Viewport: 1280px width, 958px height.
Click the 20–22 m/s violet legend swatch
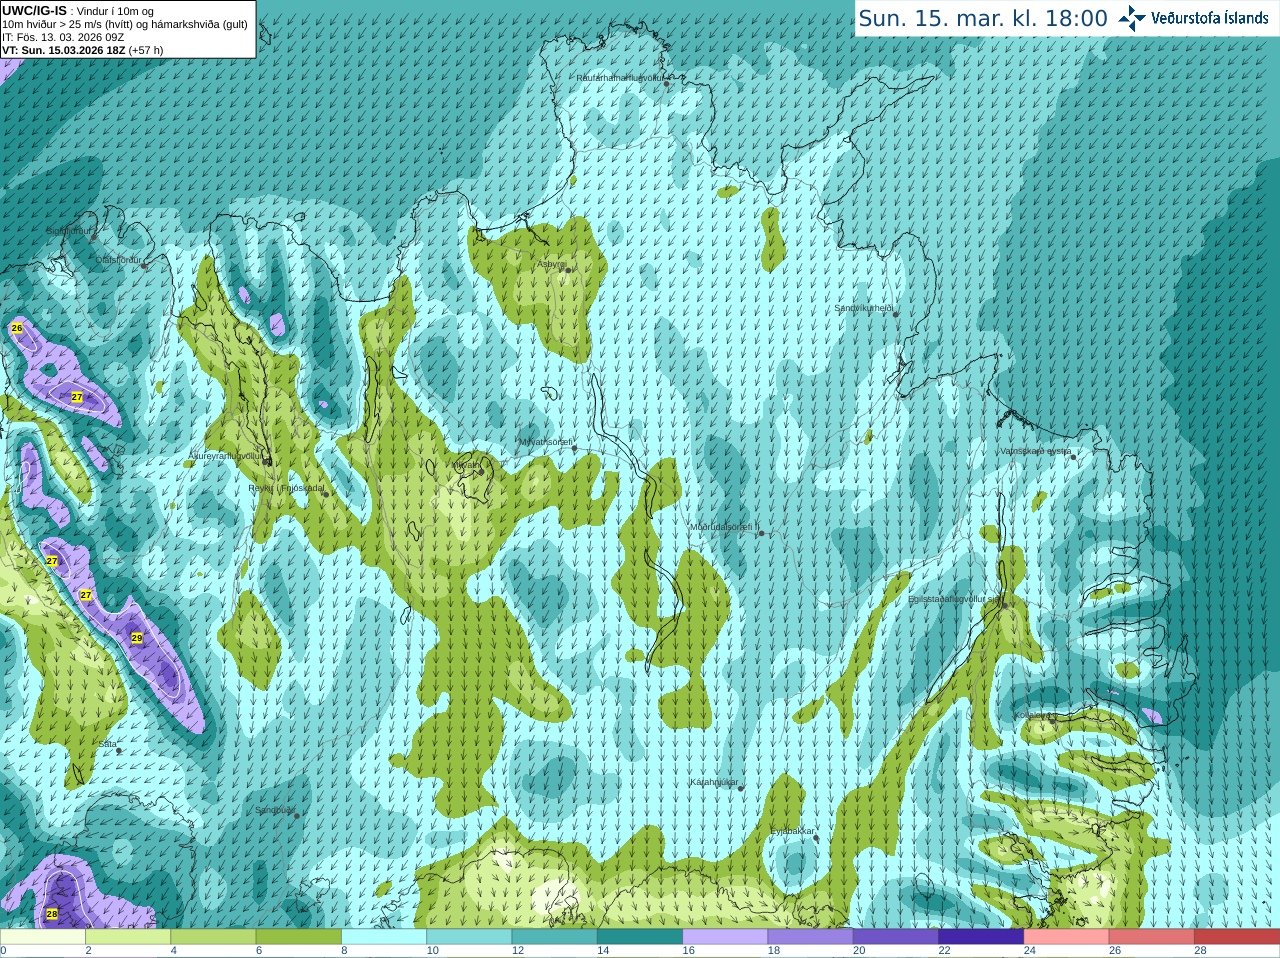[x=896, y=937]
